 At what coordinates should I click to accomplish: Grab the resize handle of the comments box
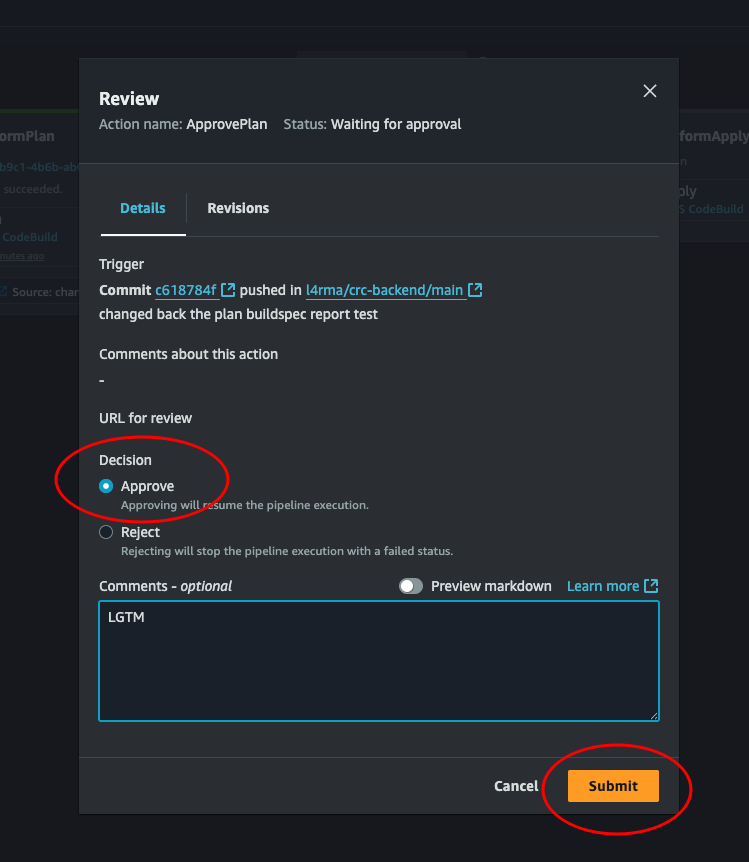(x=653, y=715)
